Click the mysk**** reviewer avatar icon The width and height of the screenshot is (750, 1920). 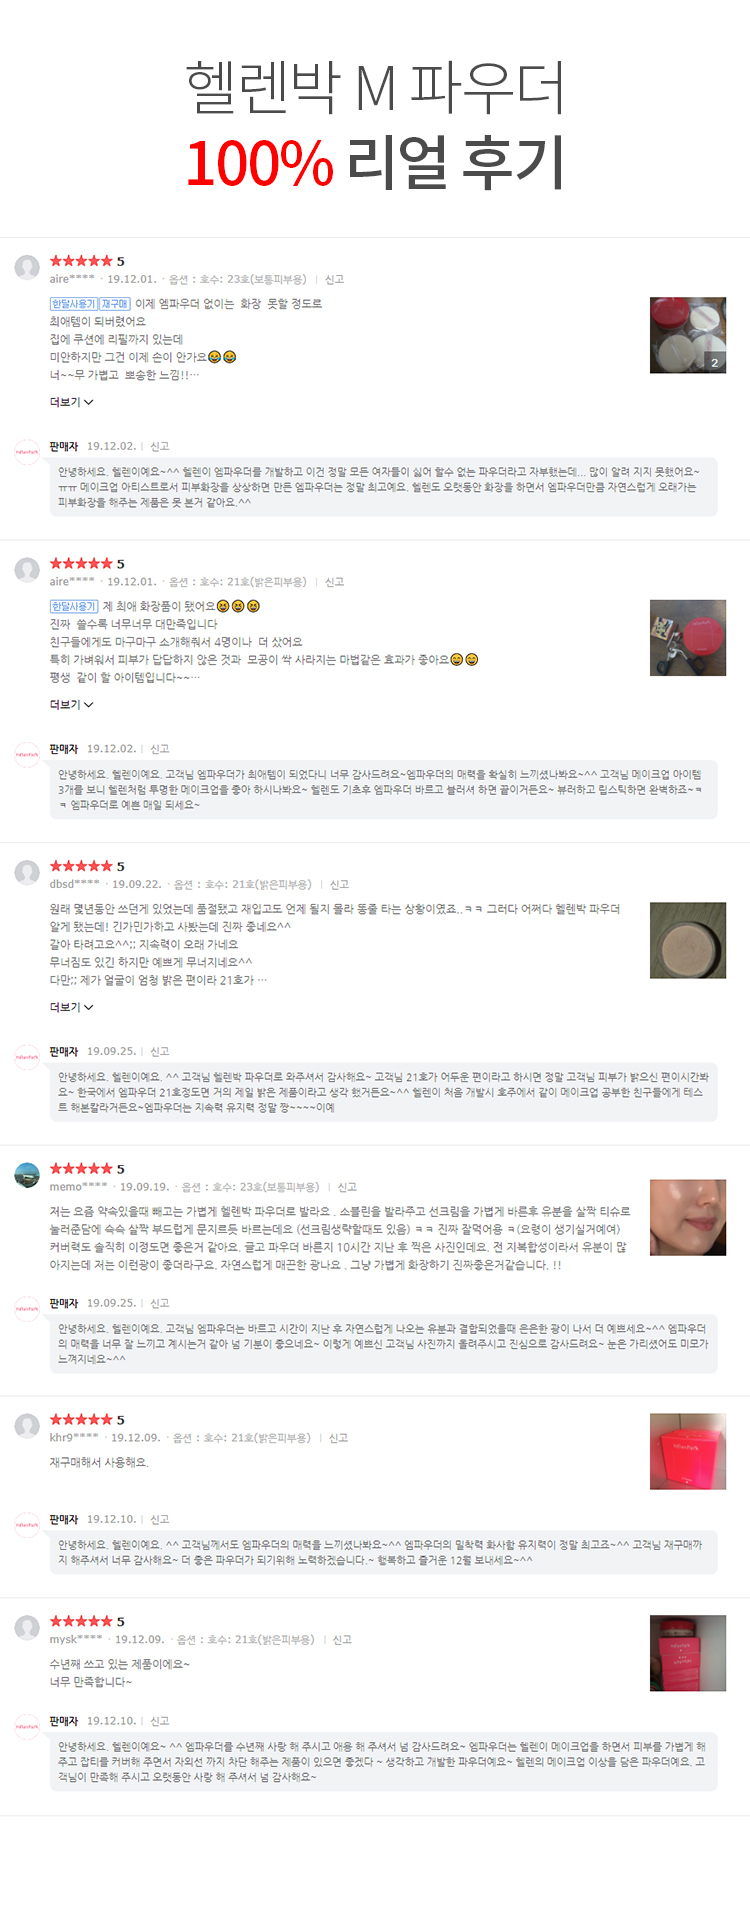(x=27, y=1628)
